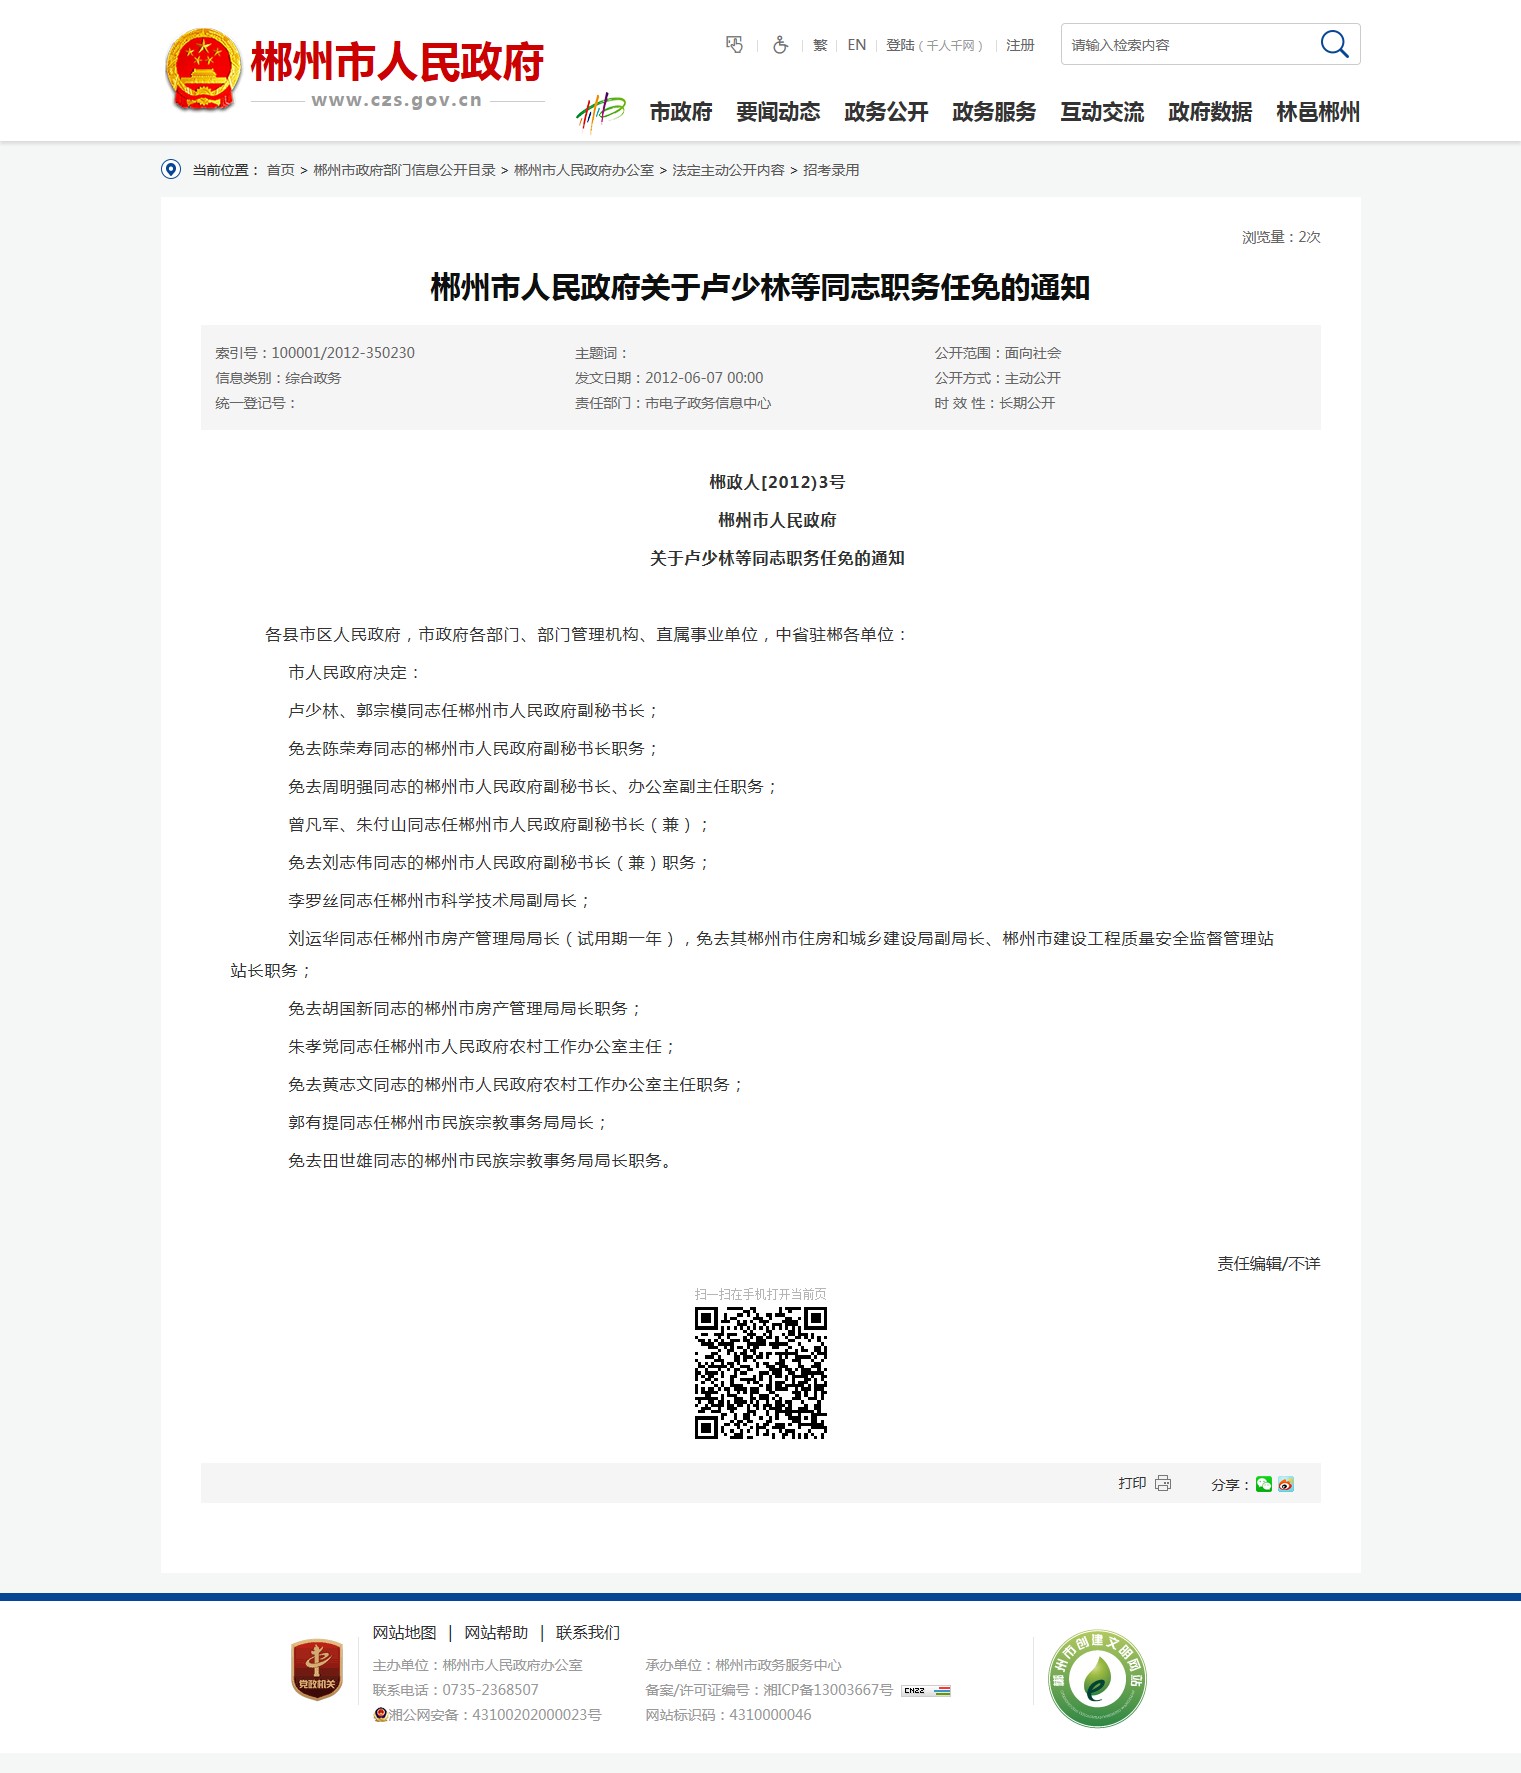Focus the search input field
The width and height of the screenshot is (1521, 1773).
tap(1185, 45)
